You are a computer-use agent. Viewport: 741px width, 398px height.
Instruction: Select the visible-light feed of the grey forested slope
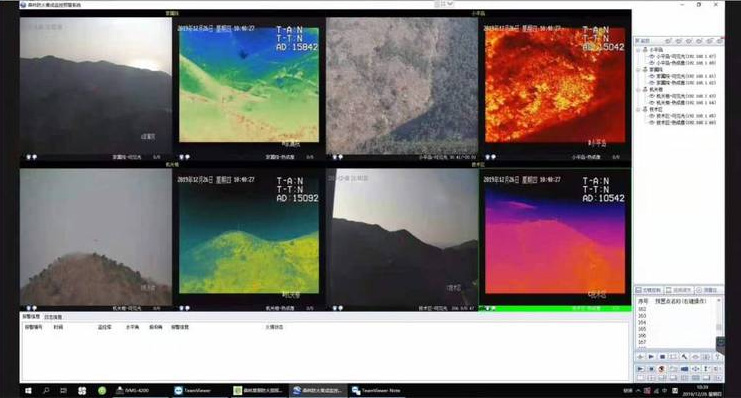click(x=402, y=86)
